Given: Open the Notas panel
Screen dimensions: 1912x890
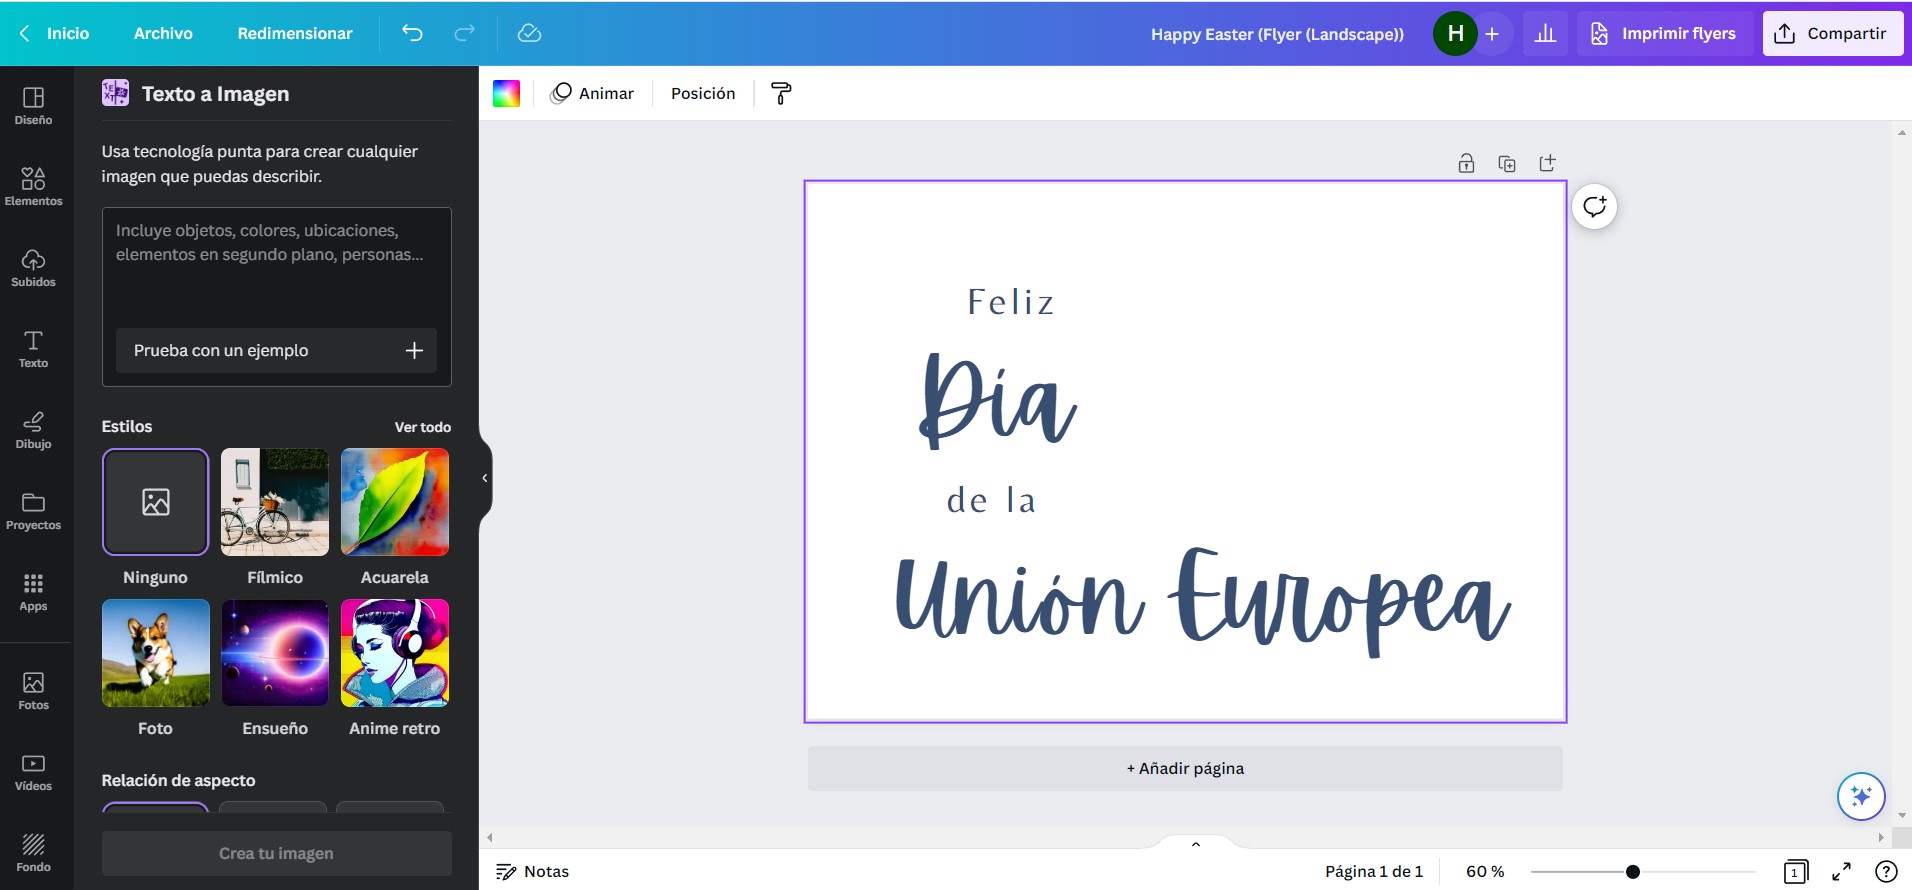Looking at the screenshot, I should 533,872.
